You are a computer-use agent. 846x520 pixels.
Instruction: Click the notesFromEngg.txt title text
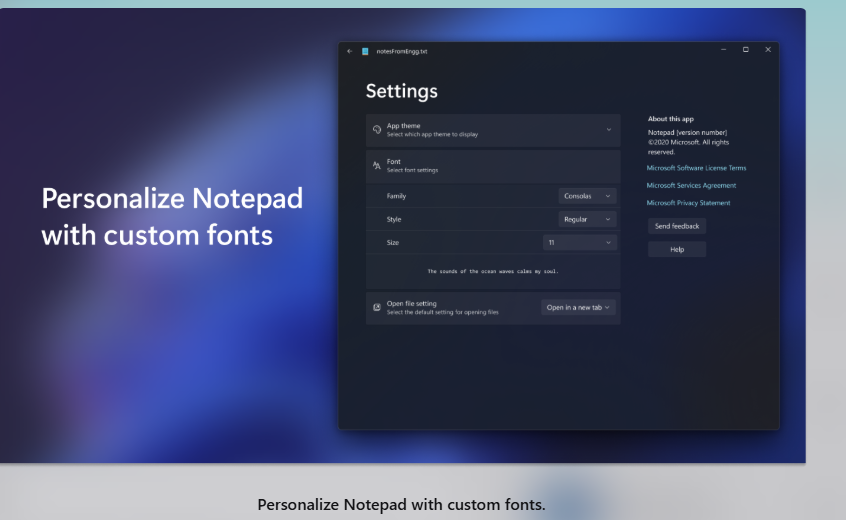tap(401, 51)
